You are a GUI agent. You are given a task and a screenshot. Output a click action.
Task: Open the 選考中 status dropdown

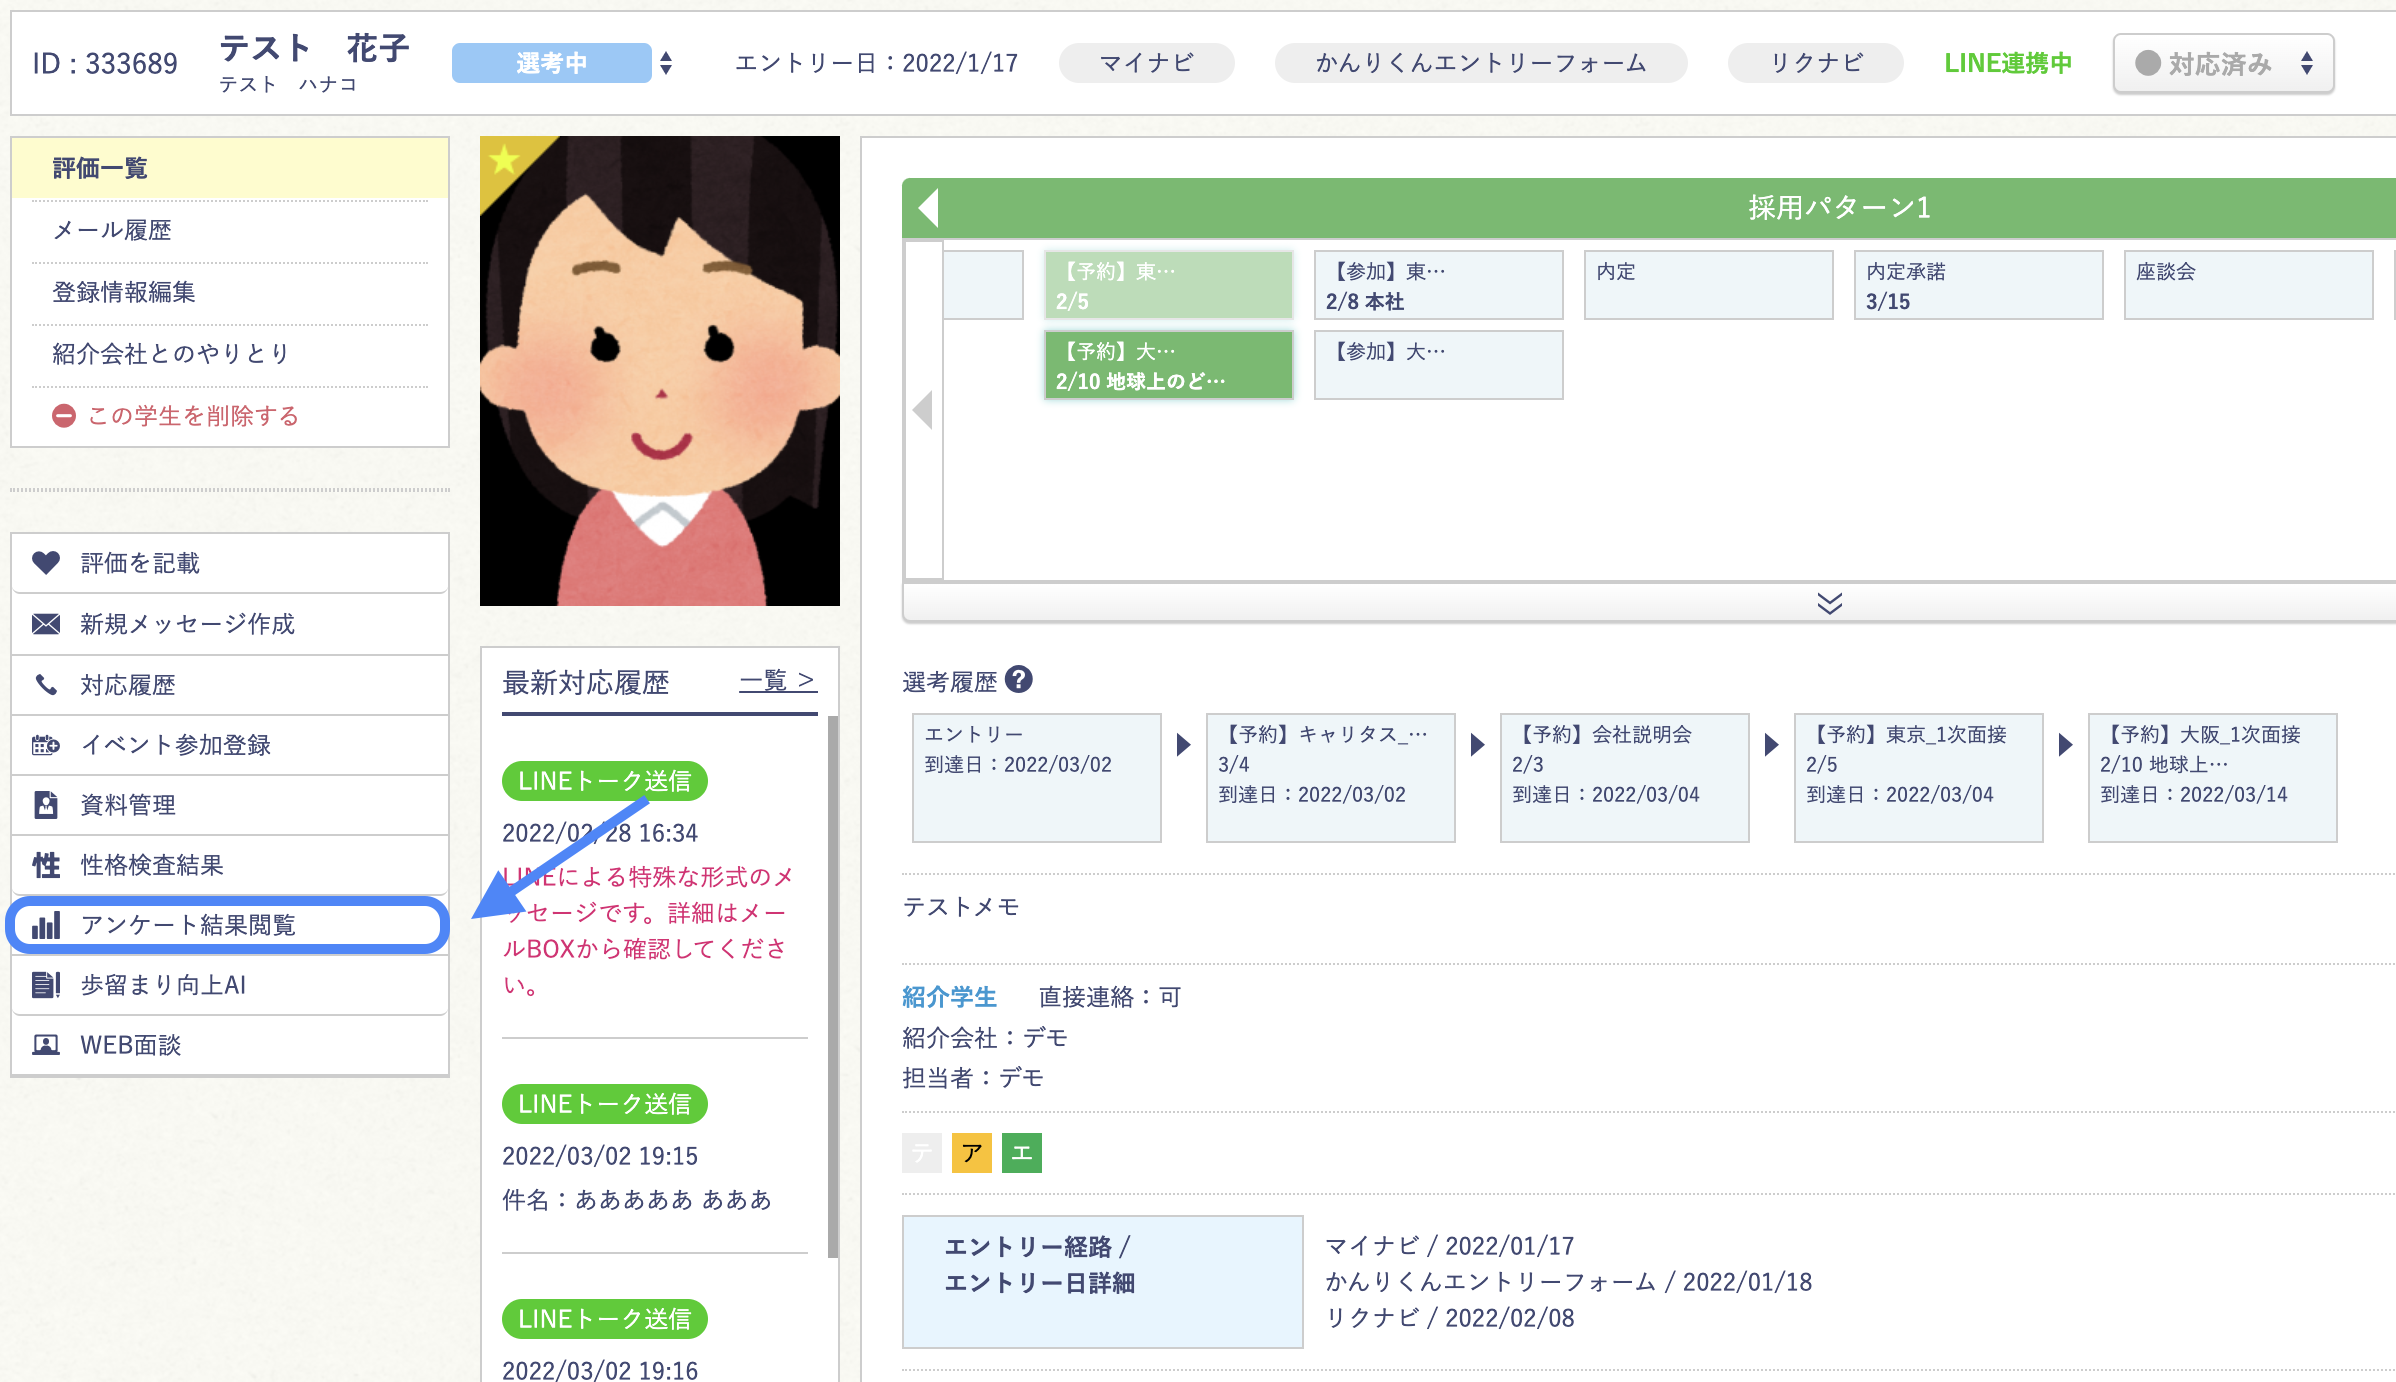(x=562, y=63)
